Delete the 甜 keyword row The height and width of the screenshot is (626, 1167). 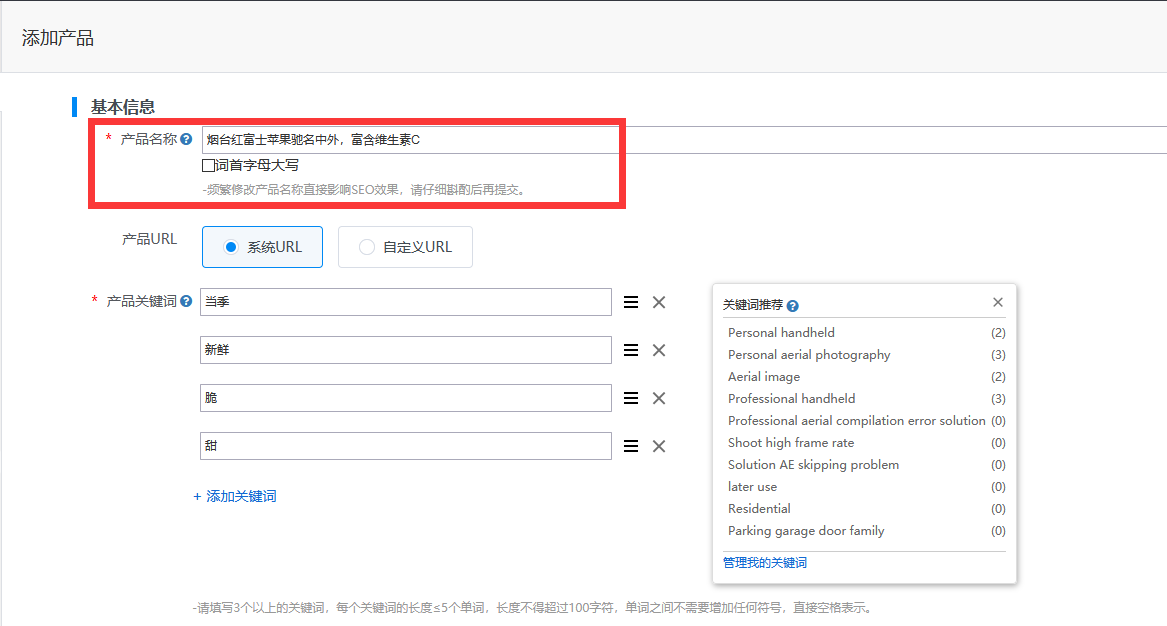[x=659, y=446]
